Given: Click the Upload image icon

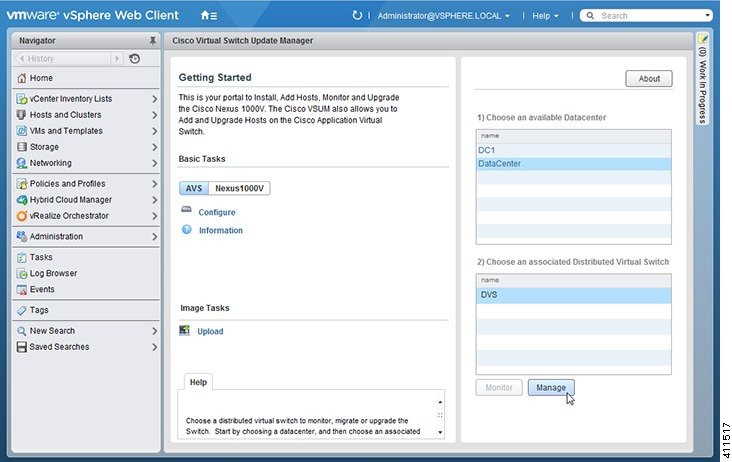Looking at the screenshot, I should coord(184,330).
